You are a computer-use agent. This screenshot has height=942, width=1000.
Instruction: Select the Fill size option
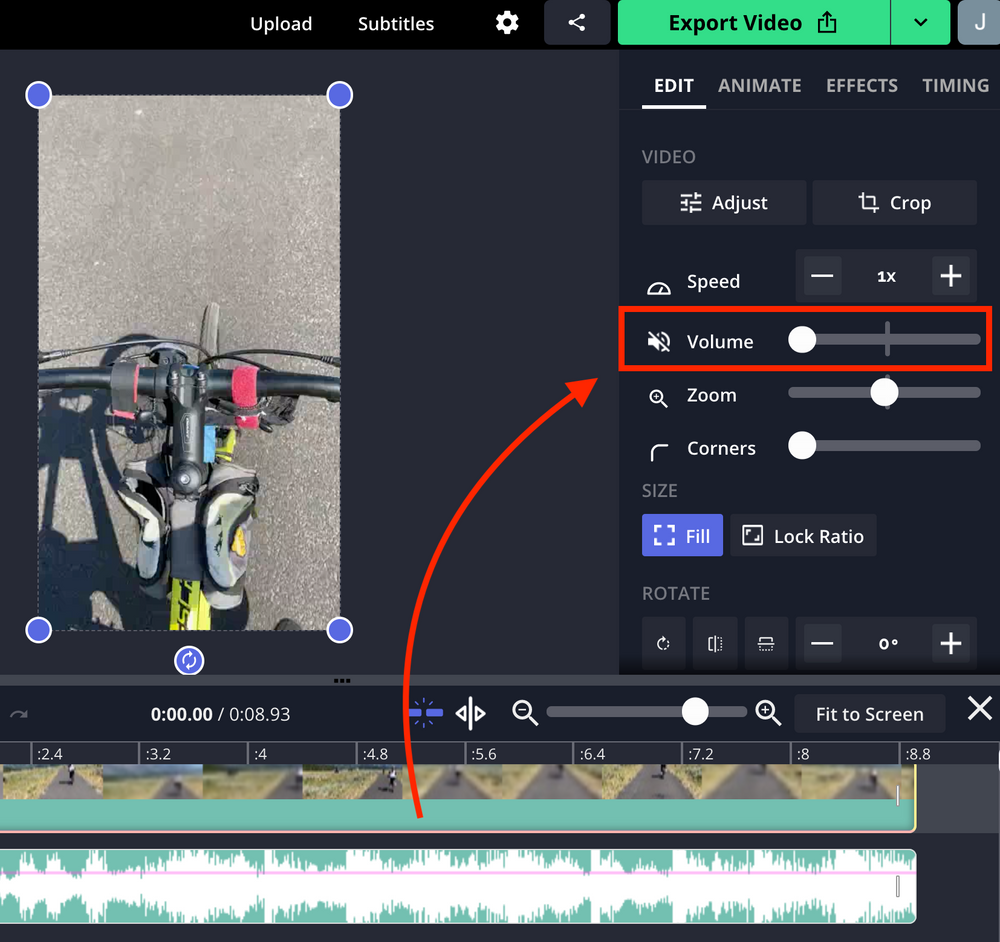[x=682, y=535]
